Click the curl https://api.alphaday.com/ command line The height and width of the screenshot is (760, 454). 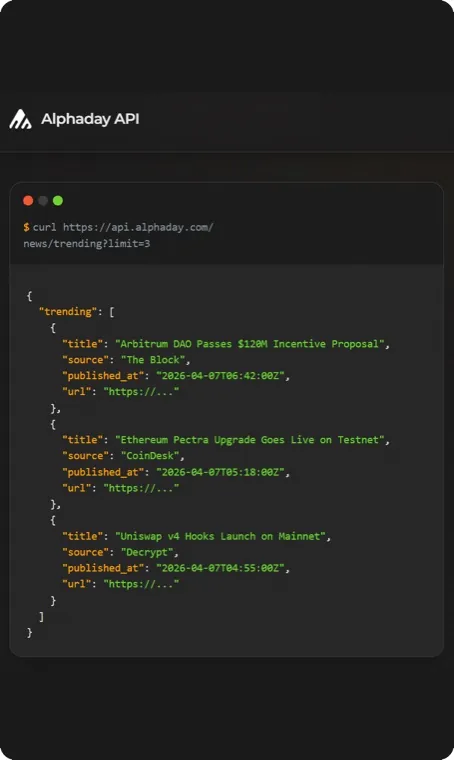click(x=123, y=227)
